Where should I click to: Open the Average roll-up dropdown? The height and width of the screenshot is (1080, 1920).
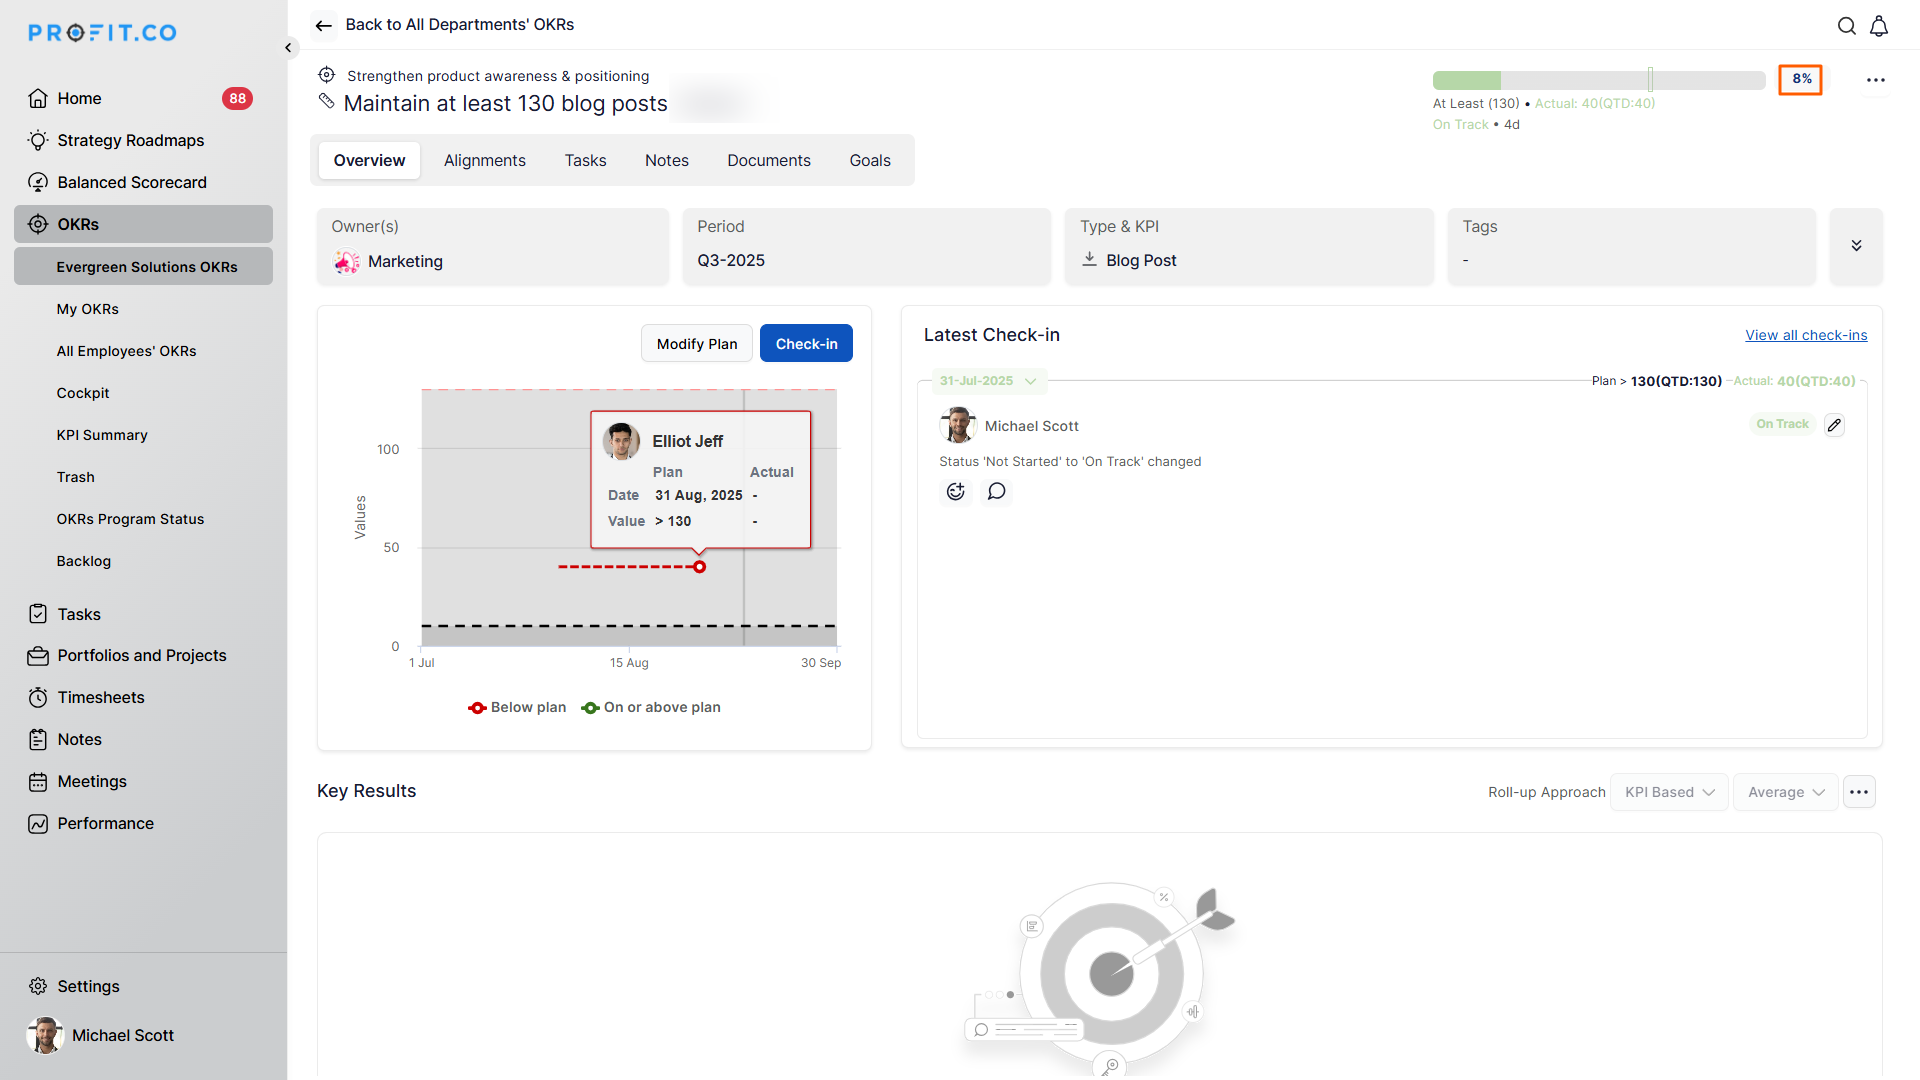pyautogui.click(x=1785, y=792)
